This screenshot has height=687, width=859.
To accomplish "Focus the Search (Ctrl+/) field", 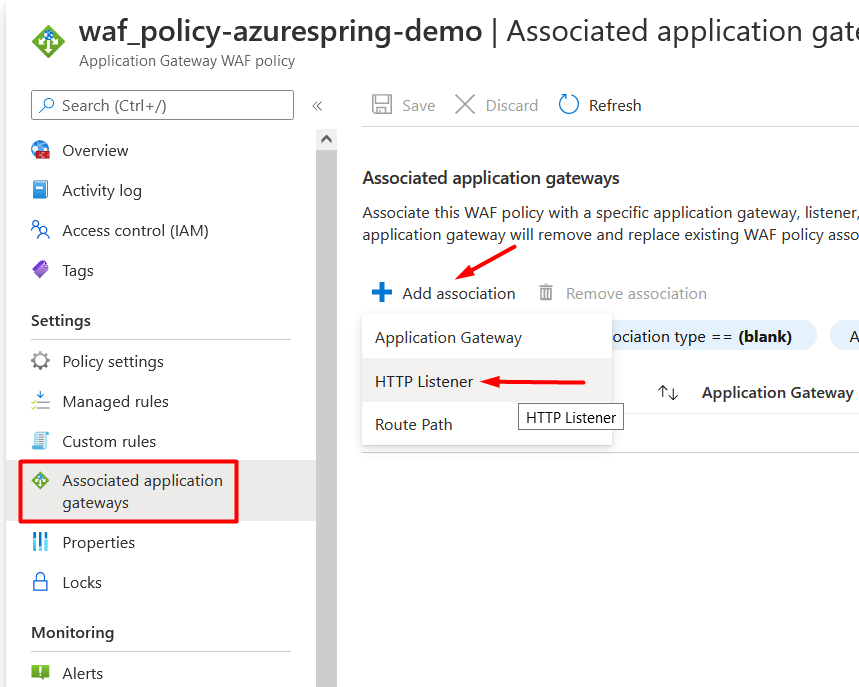I will [x=162, y=105].
